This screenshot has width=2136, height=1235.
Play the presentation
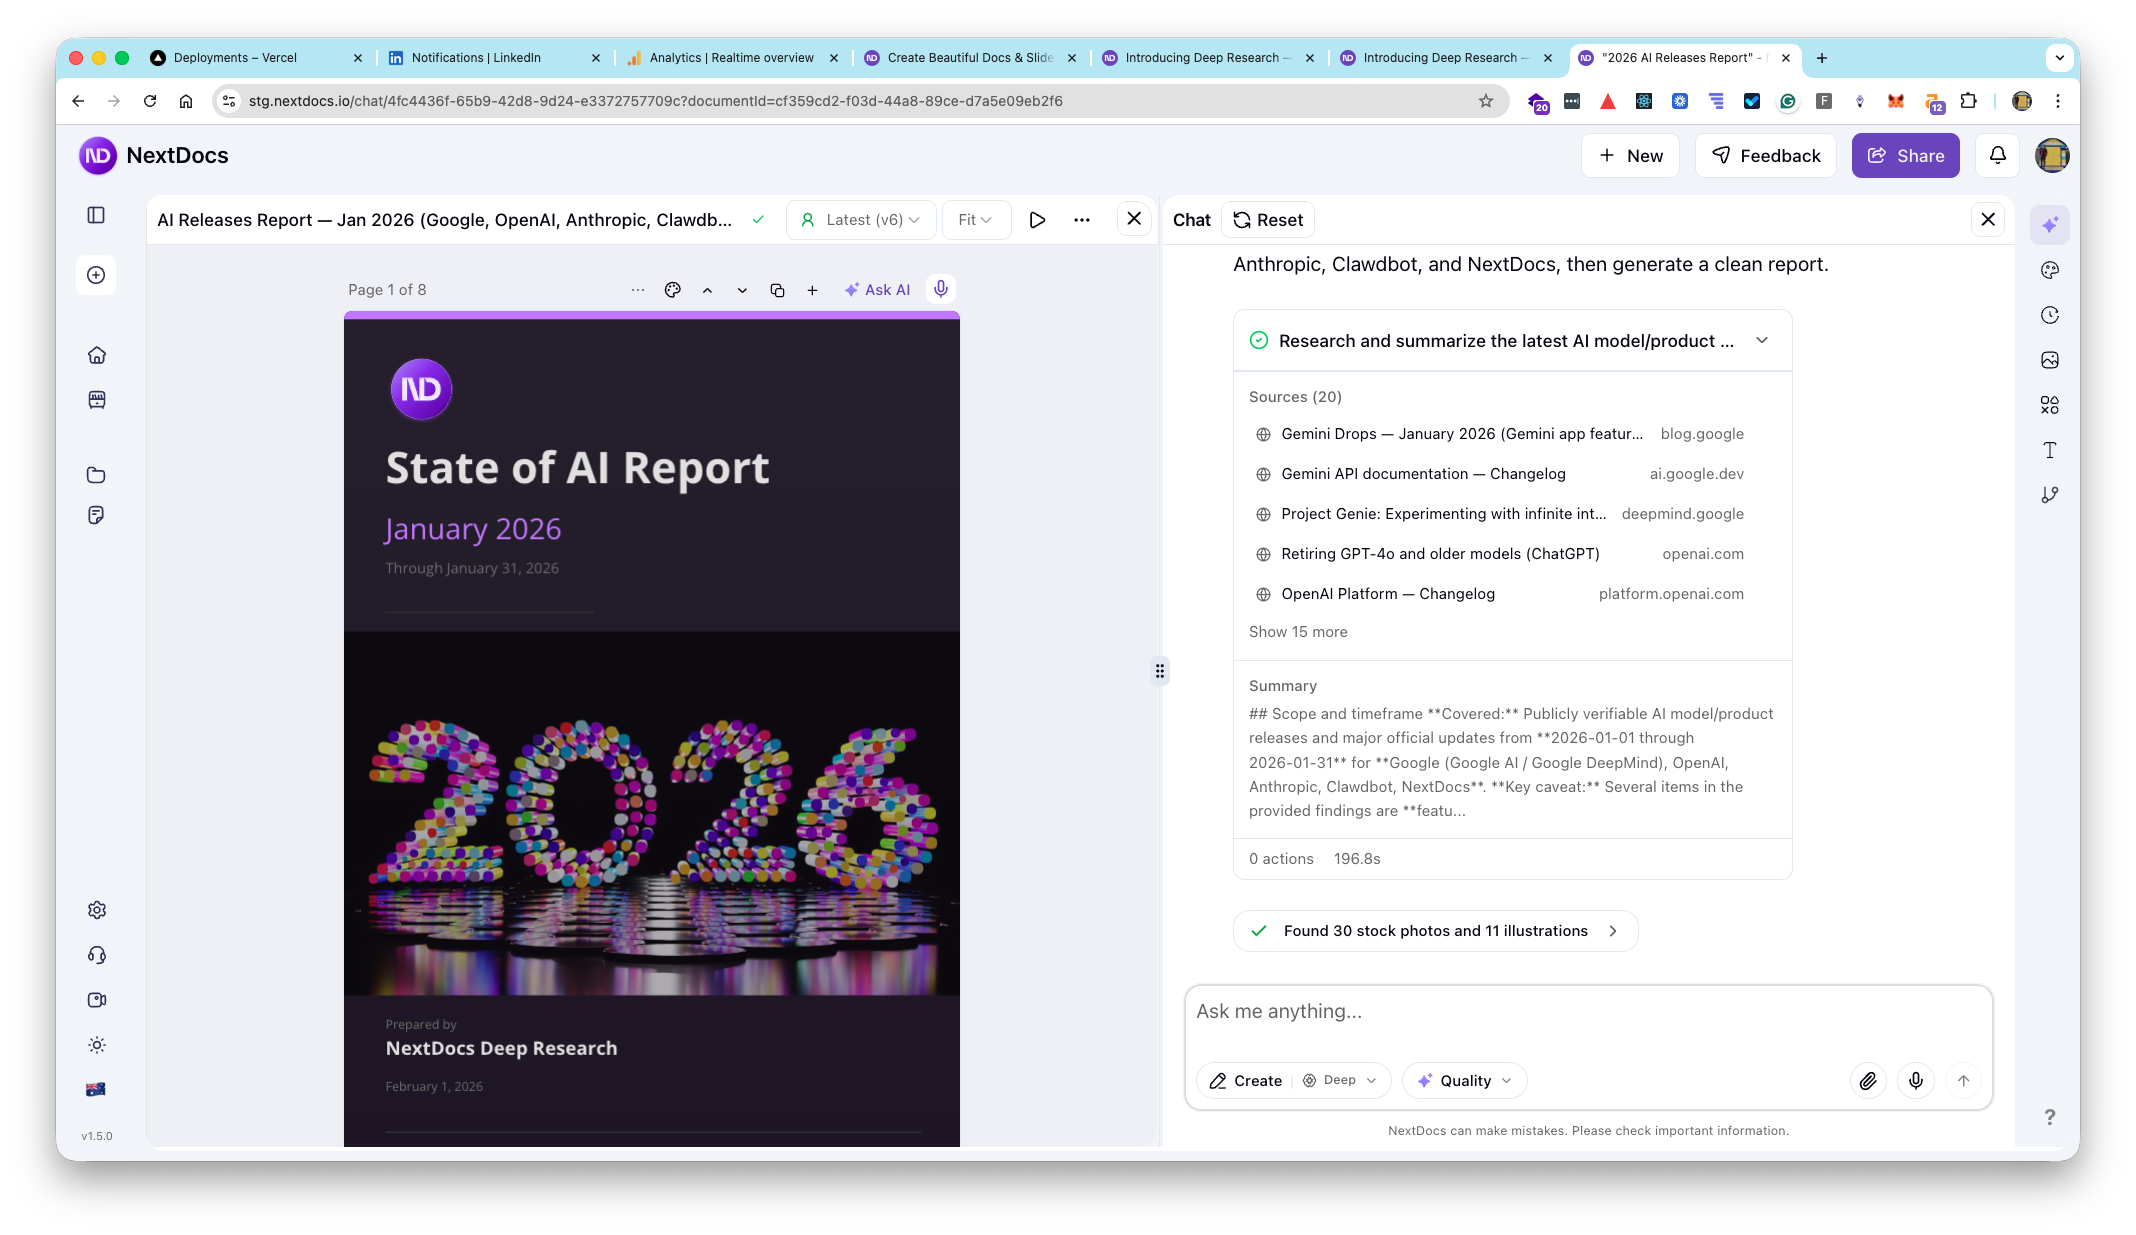1037,220
